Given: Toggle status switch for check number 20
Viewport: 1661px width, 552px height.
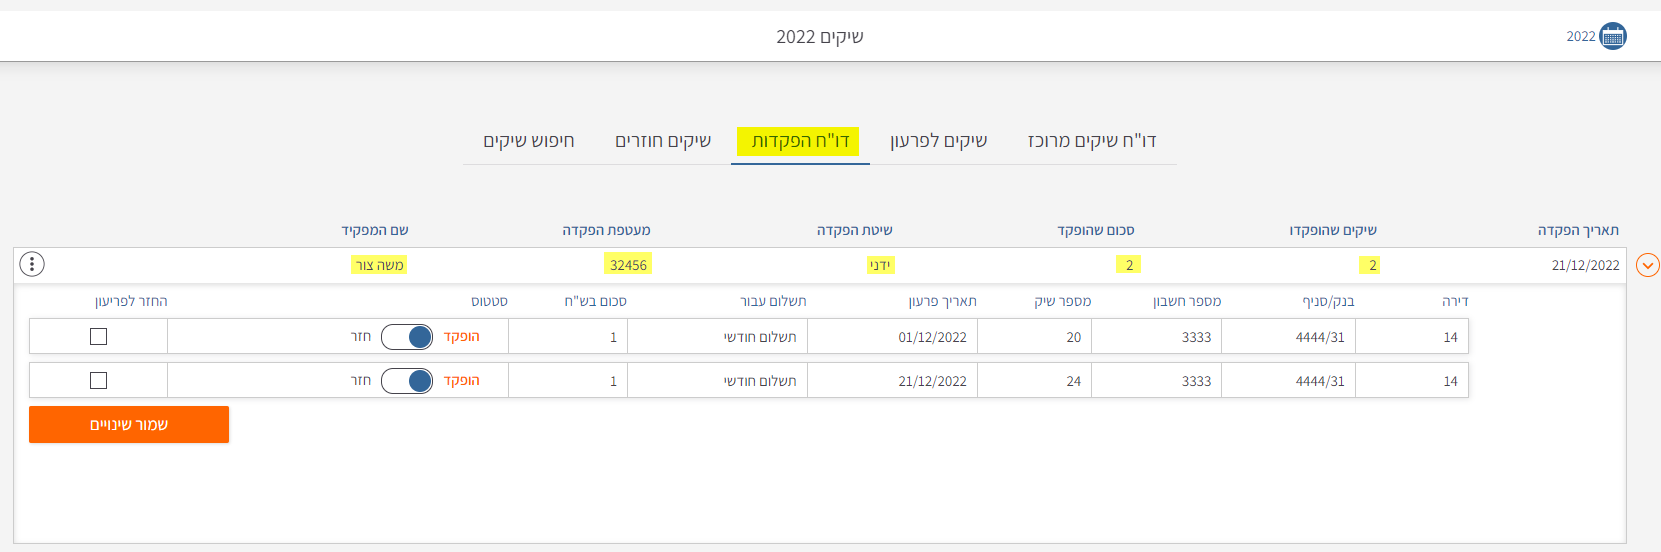Looking at the screenshot, I should tap(407, 337).
